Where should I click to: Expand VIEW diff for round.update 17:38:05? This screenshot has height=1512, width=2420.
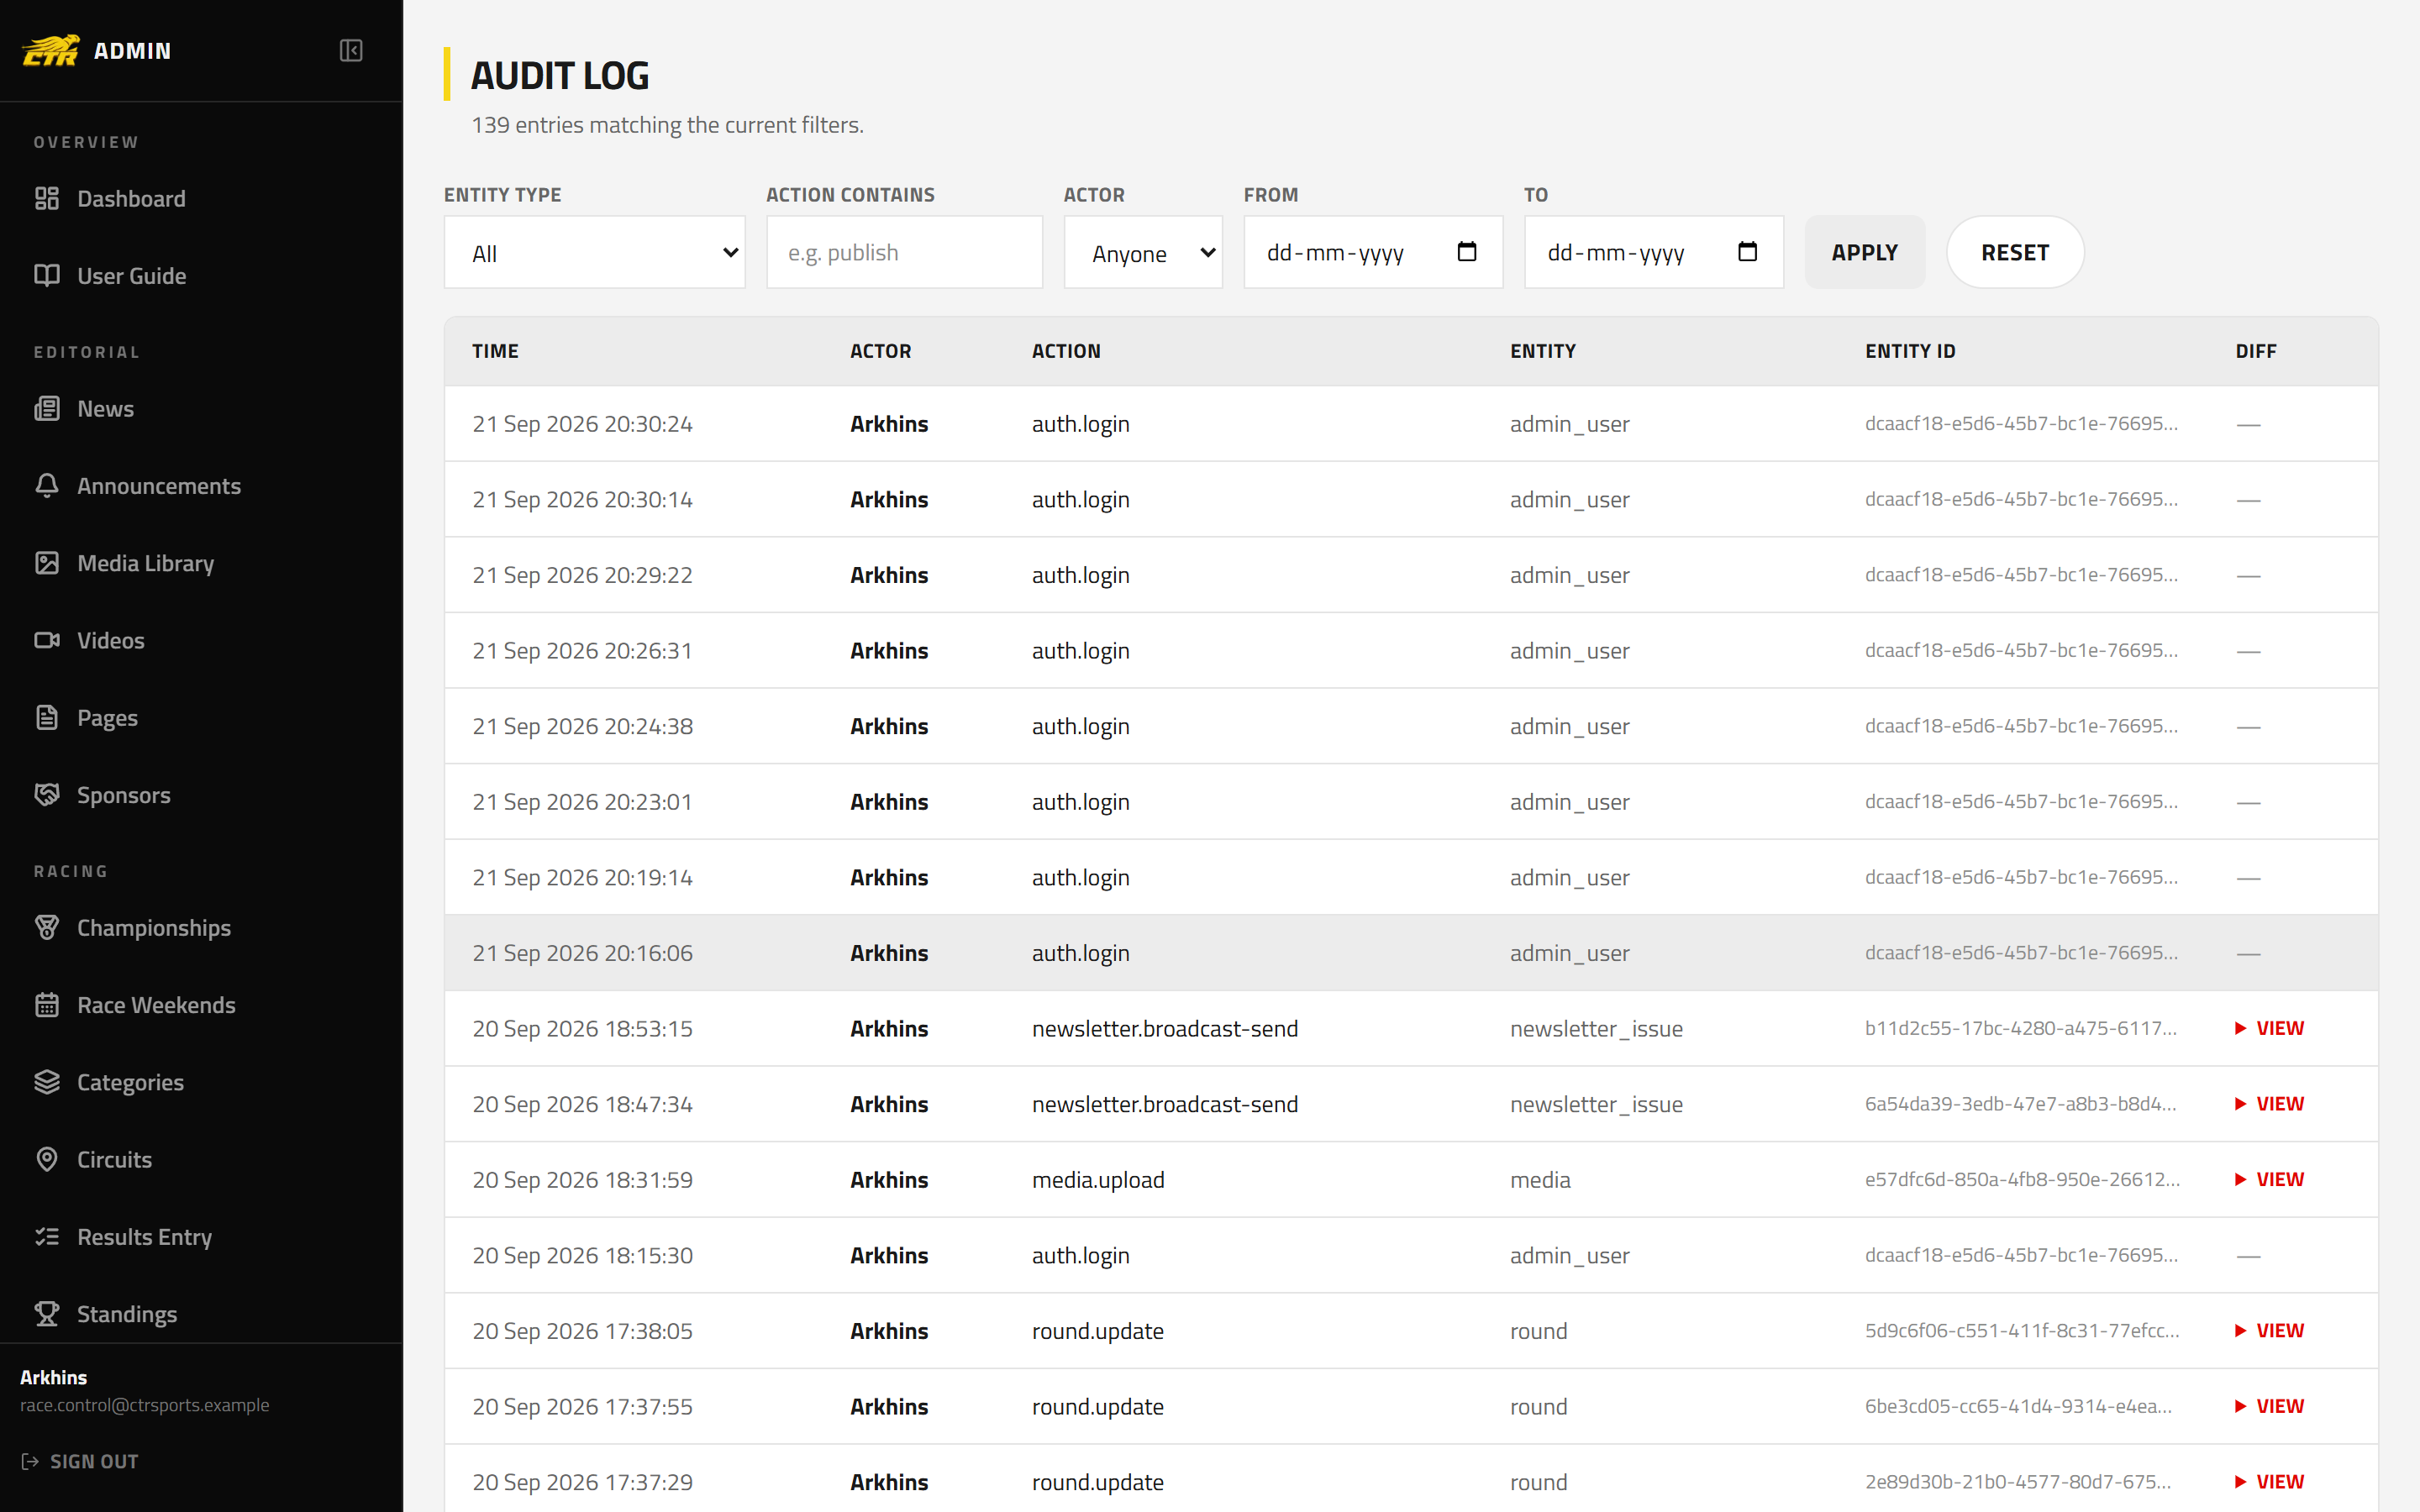pos(2269,1331)
